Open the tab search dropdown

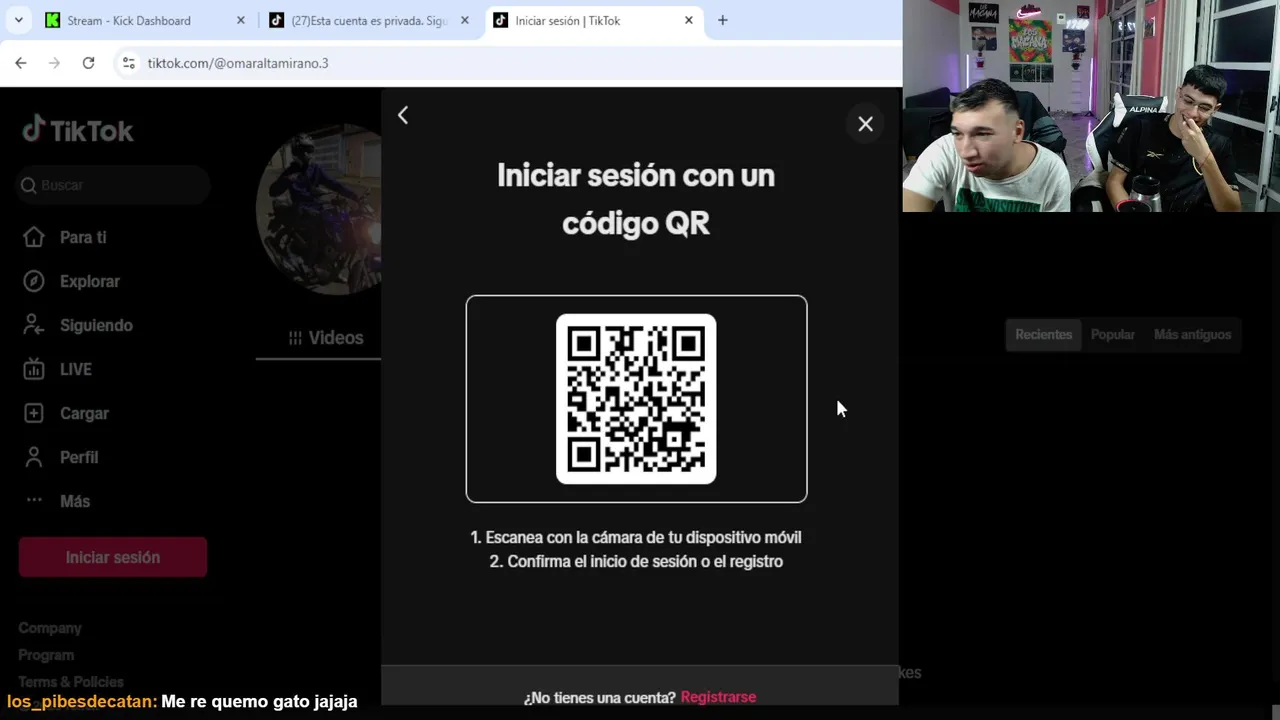click(x=18, y=20)
